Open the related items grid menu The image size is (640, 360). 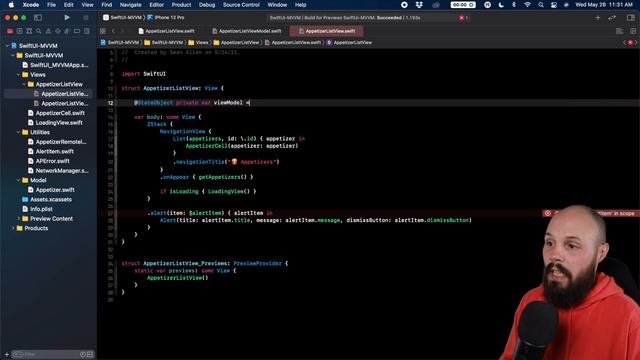click(103, 31)
